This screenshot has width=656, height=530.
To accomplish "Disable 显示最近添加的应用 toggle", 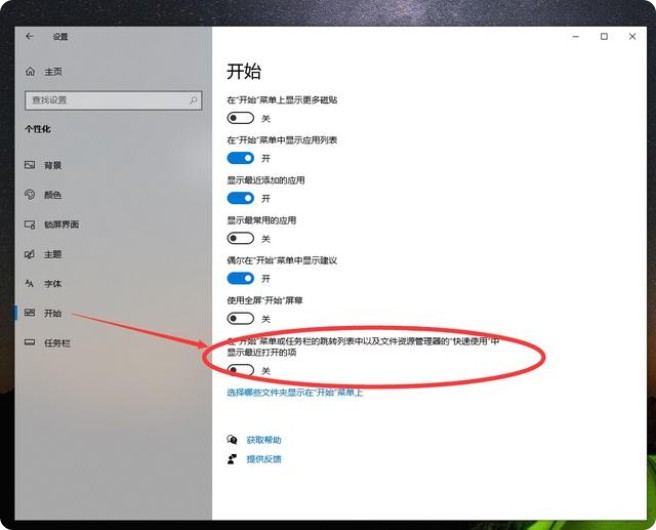I will point(240,198).
